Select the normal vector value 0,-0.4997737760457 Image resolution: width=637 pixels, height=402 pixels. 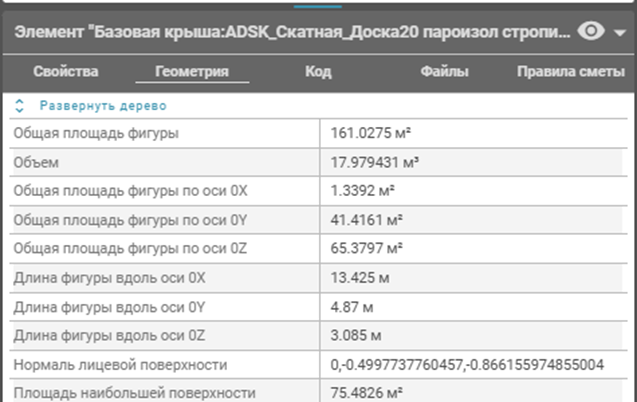coord(467,365)
